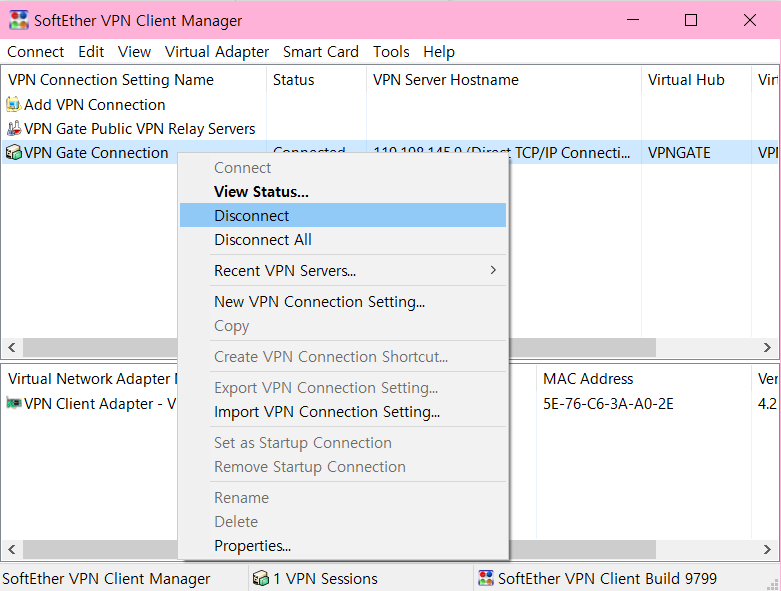
Task: Select VPN Gate Public VPN Relay Servers text
Action: click(x=139, y=128)
